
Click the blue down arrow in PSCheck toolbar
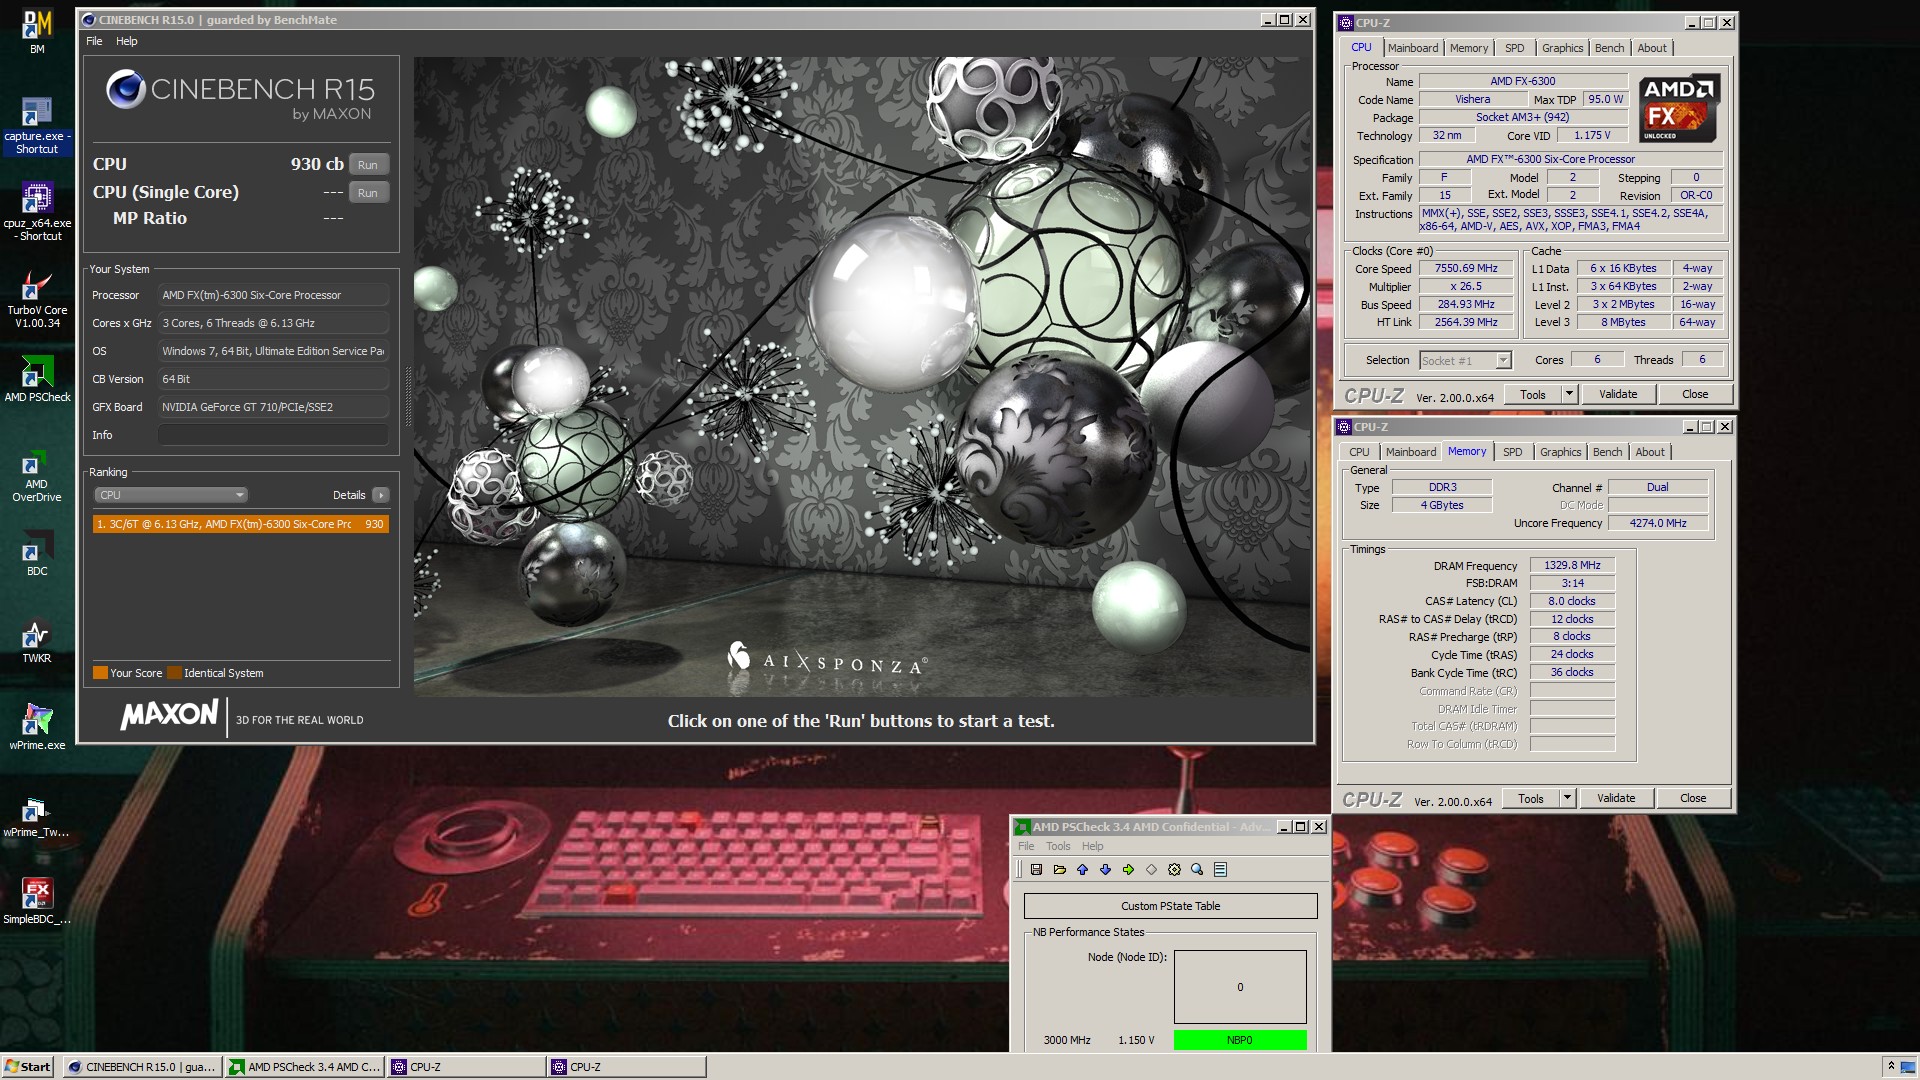click(1105, 870)
